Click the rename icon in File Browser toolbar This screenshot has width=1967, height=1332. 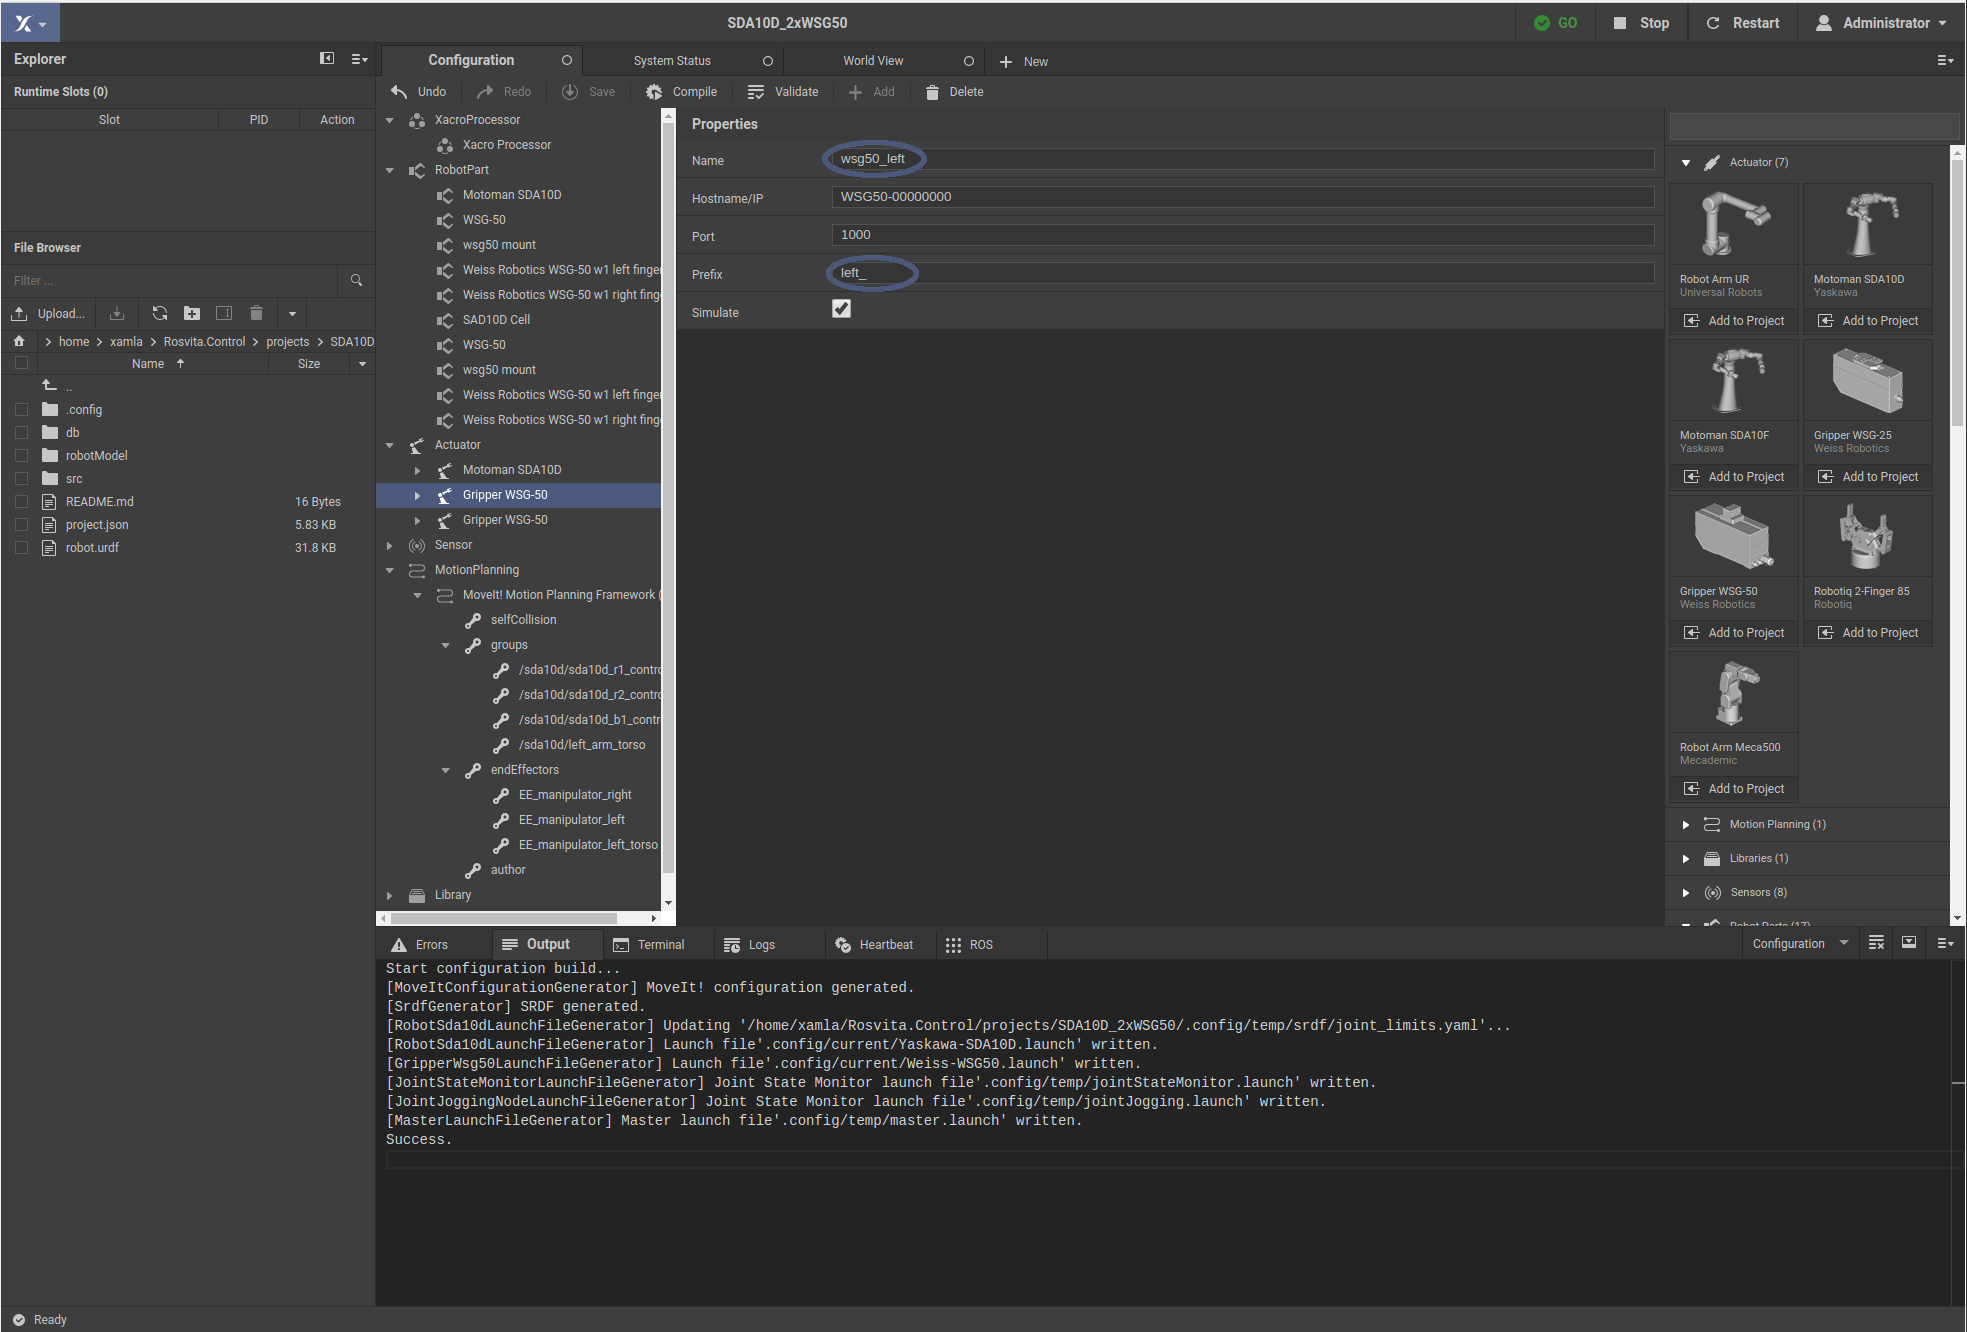(x=224, y=314)
